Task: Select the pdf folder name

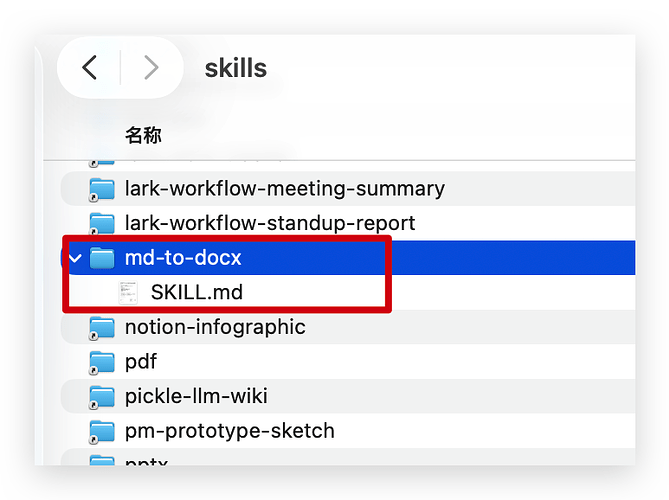Action: [141, 362]
